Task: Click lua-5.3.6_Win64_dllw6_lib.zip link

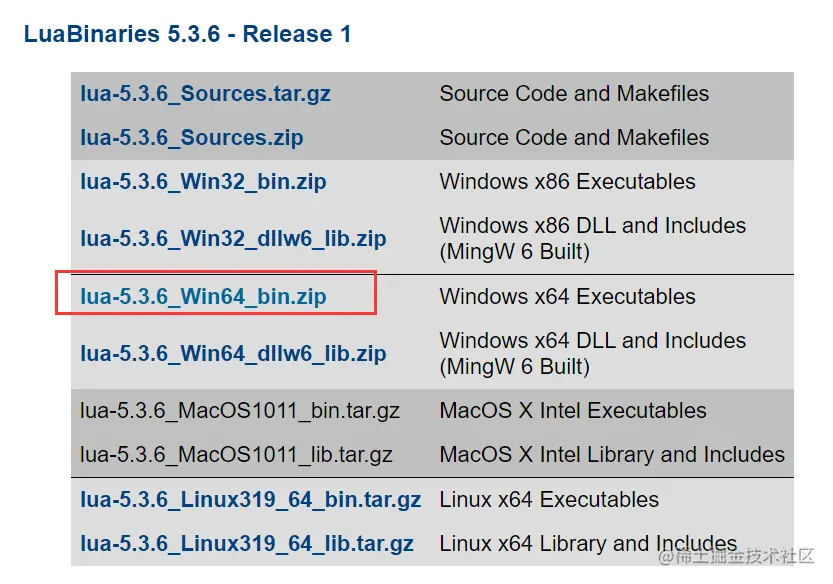Action: (x=233, y=354)
